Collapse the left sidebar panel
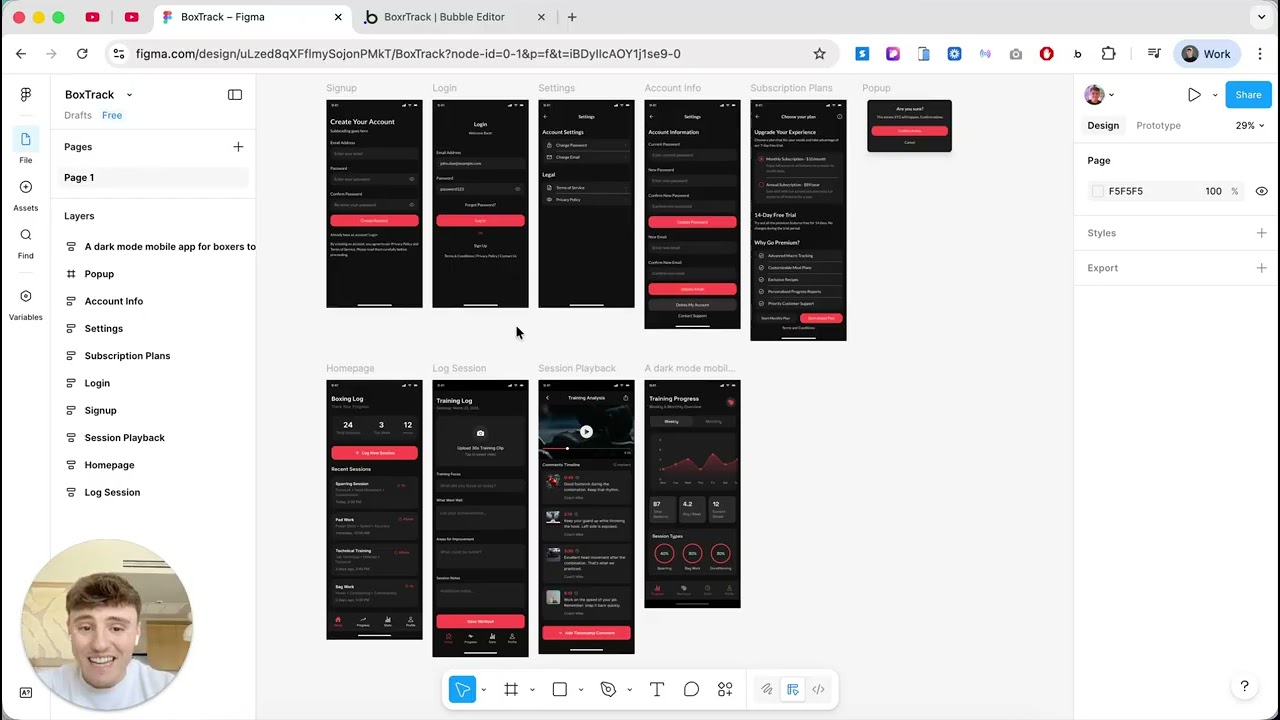Viewport: 1280px width, 720px height. [x=235, y=95]
